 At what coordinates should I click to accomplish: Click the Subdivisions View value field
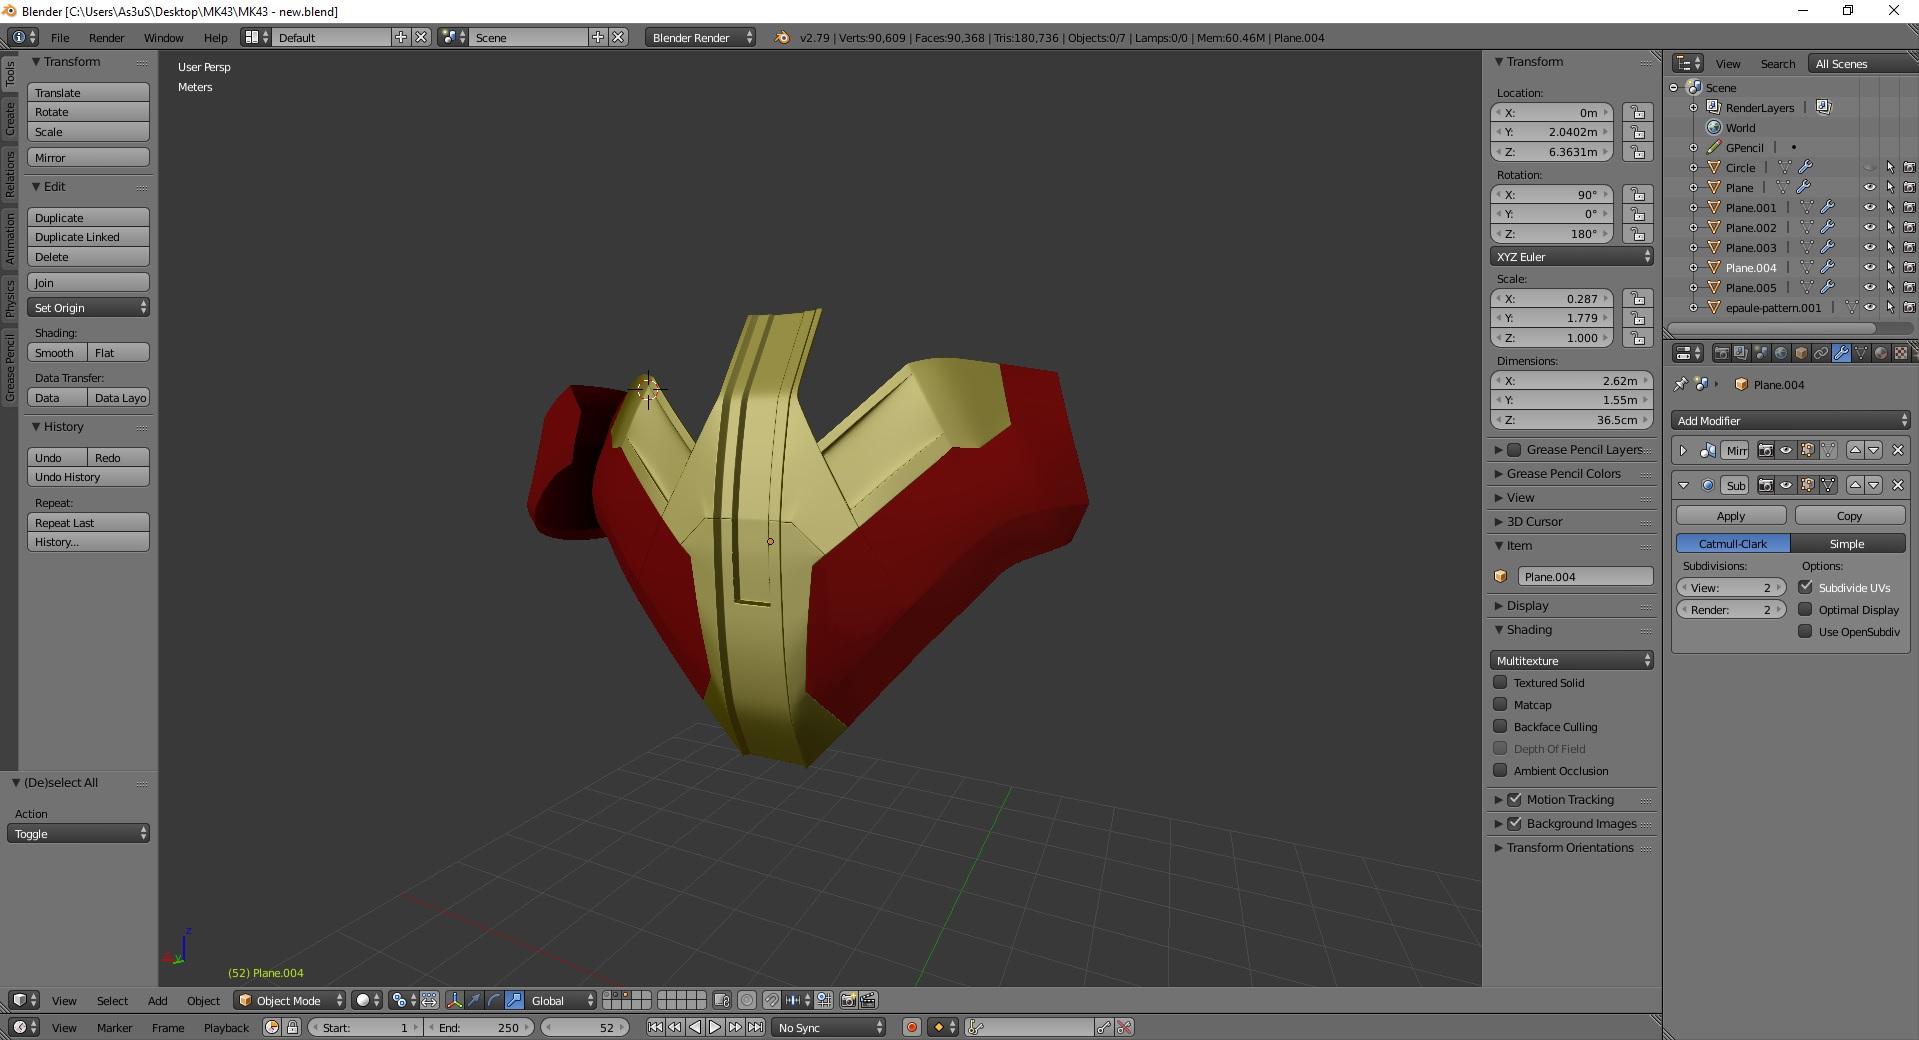click(1731, 587)
